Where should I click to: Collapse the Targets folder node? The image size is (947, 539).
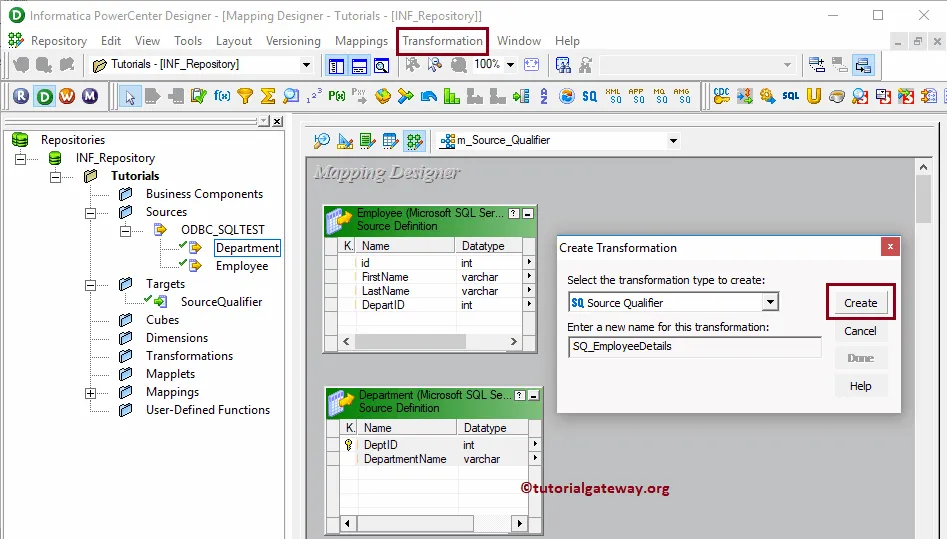click(91, 285)
